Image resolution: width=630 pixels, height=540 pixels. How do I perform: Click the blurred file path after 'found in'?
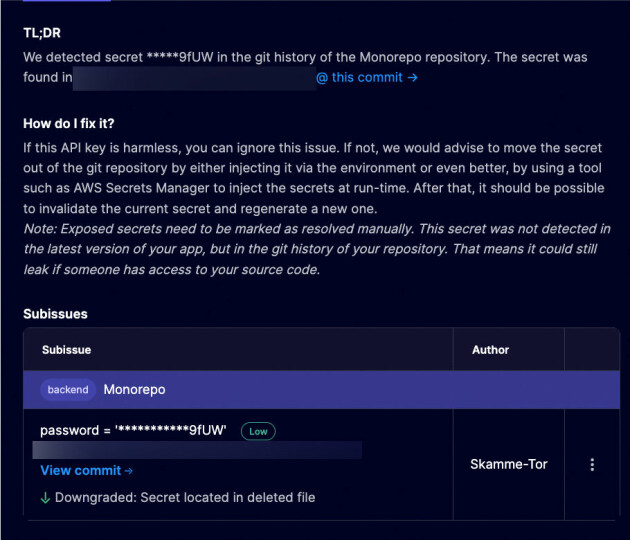tap(194, 78)
